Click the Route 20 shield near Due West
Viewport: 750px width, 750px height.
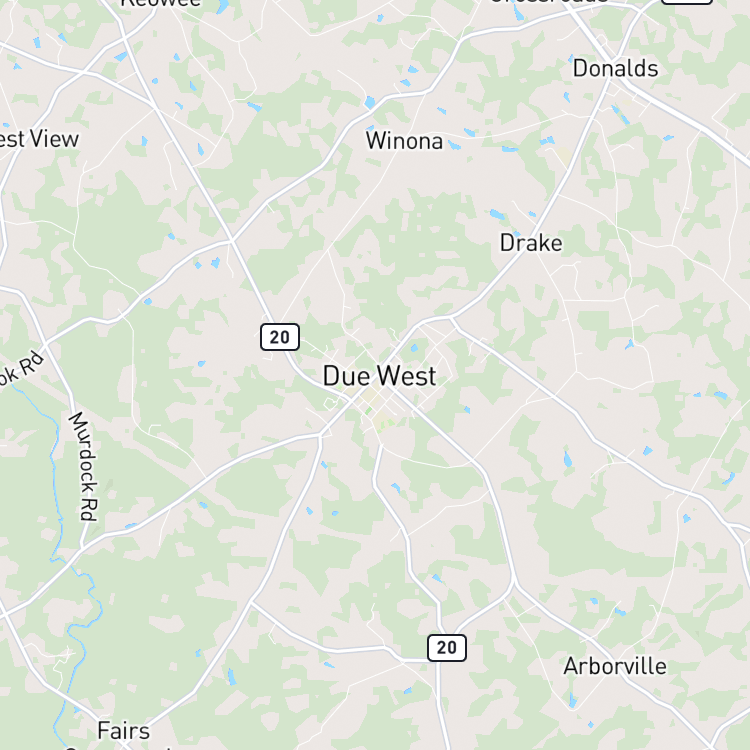(280, 337)
